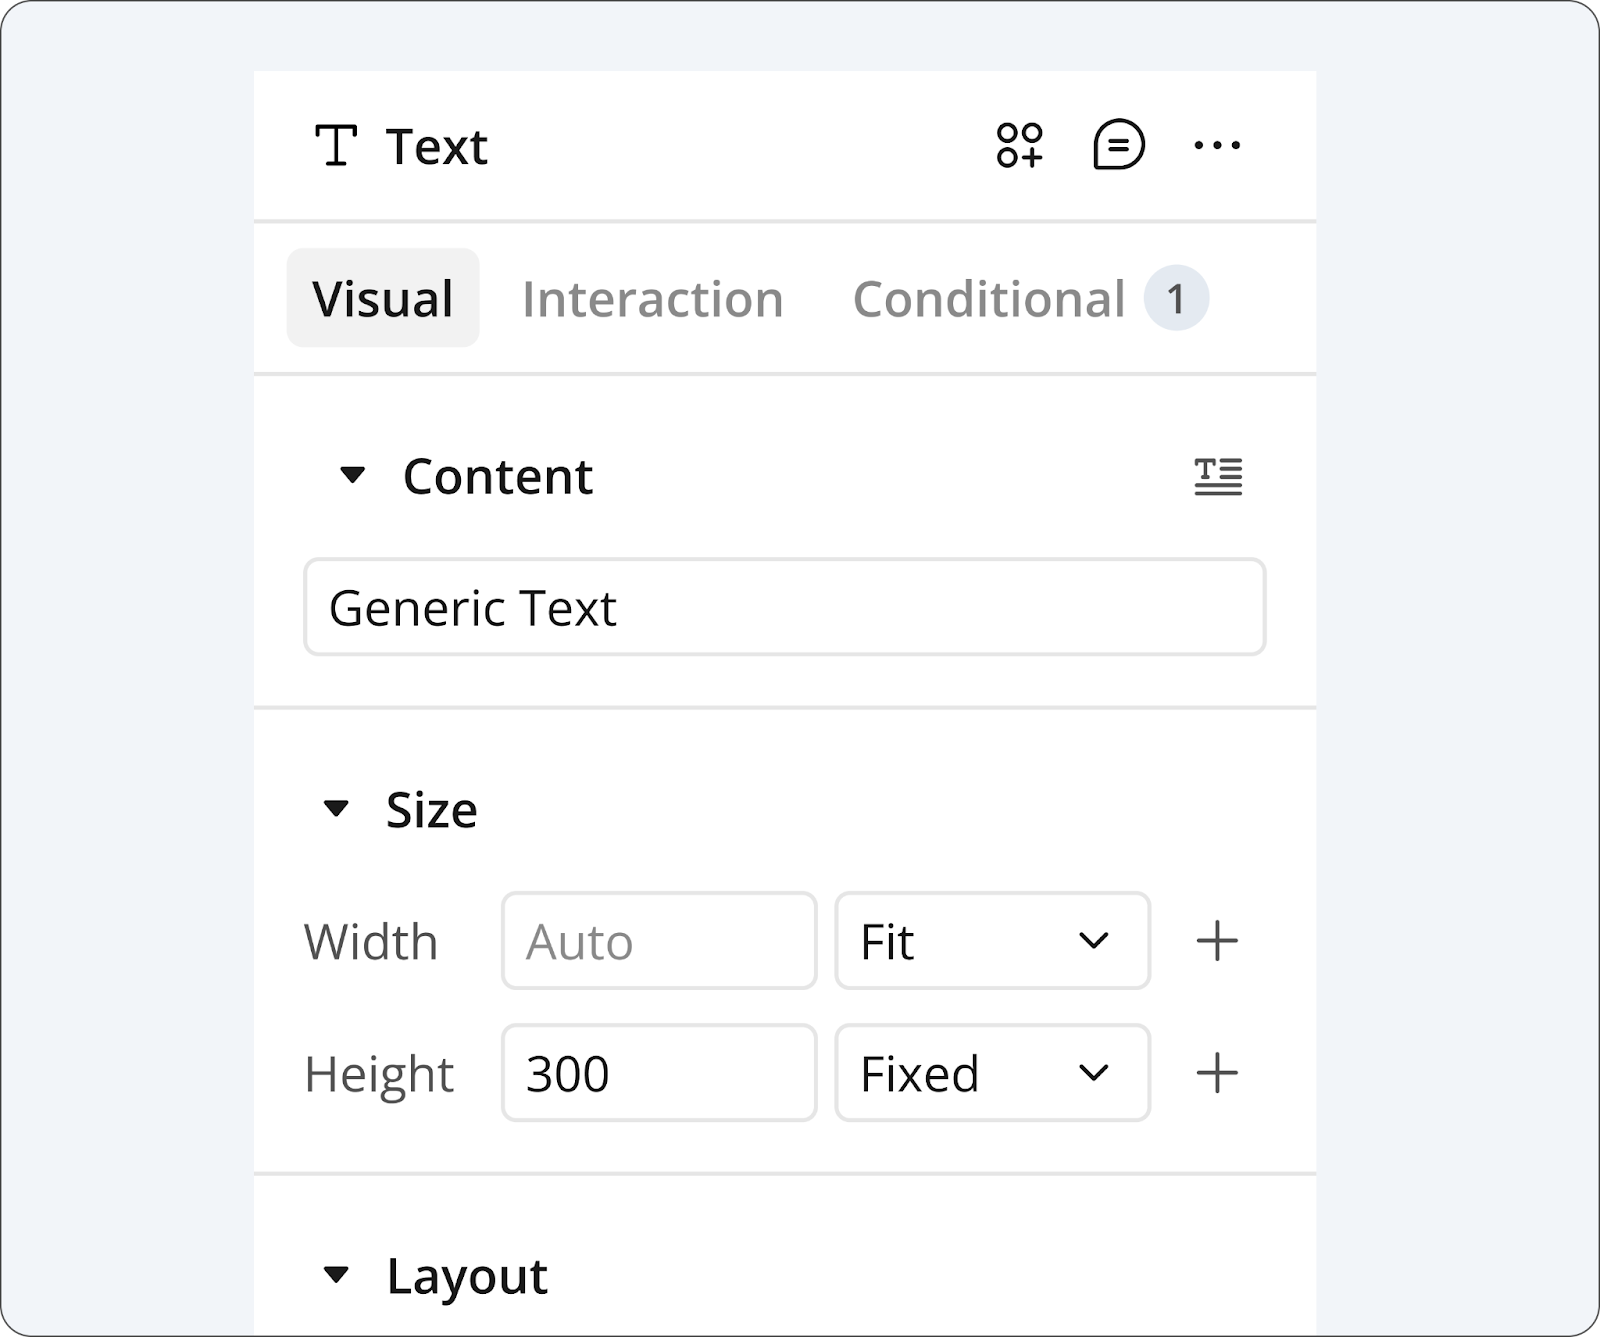Collapse the Layout section arrow
The height and width of the screenshot is (1337, 1600).
tap(336, 1275)
